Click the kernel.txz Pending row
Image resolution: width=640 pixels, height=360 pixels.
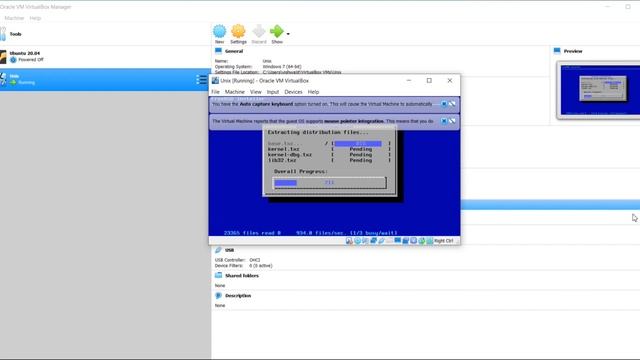click(x=329, y=149)
